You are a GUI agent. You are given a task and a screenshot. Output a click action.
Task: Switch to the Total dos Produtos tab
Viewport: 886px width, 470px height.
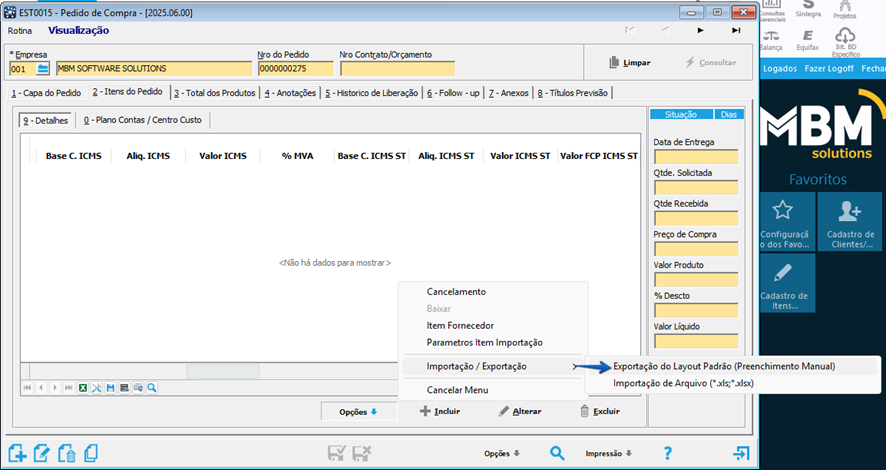pos(213,93)
